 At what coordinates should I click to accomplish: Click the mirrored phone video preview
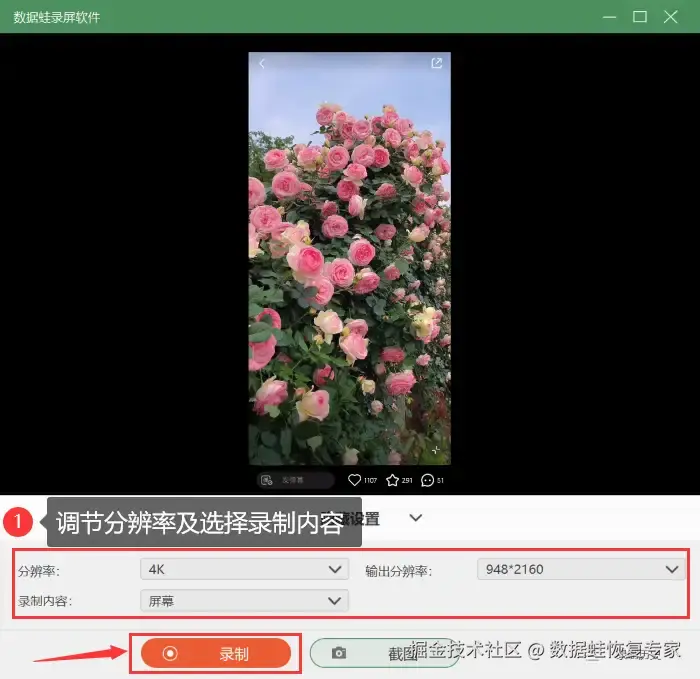click(x=350, y=258)
